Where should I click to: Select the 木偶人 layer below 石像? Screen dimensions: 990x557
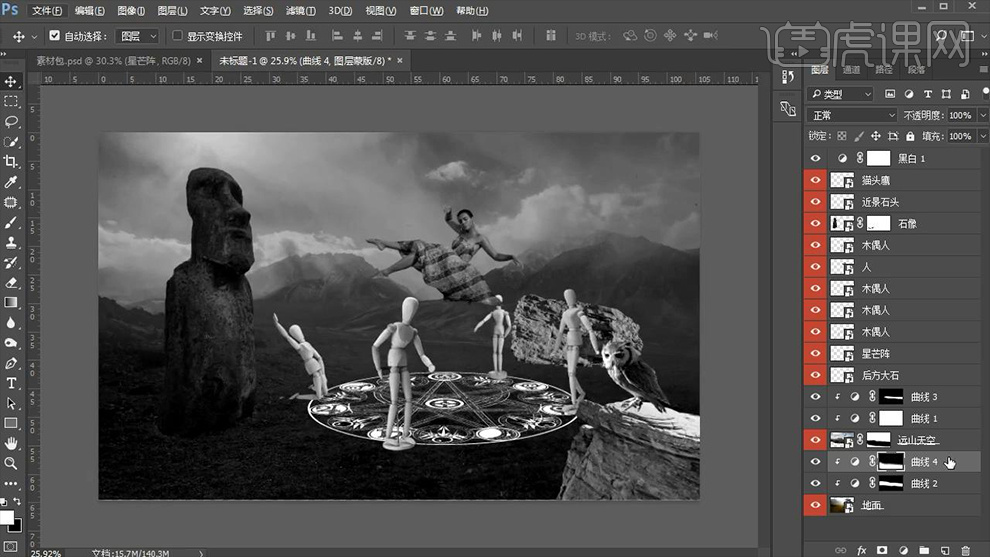[x=904, y=245]
